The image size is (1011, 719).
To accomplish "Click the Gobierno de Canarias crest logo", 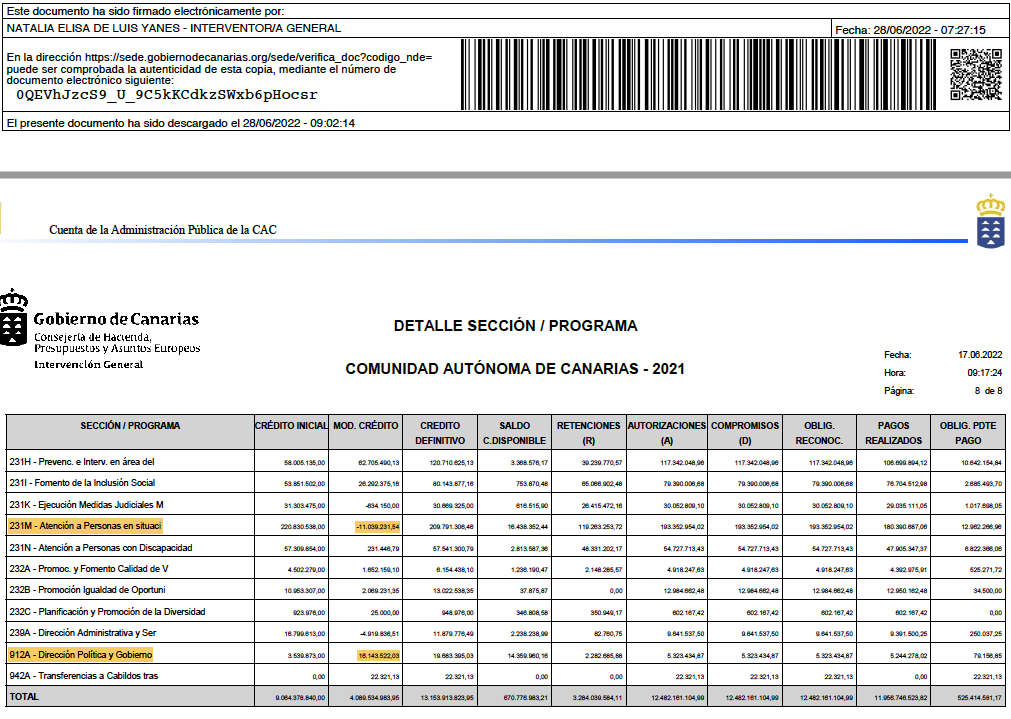I will (14, 318).
